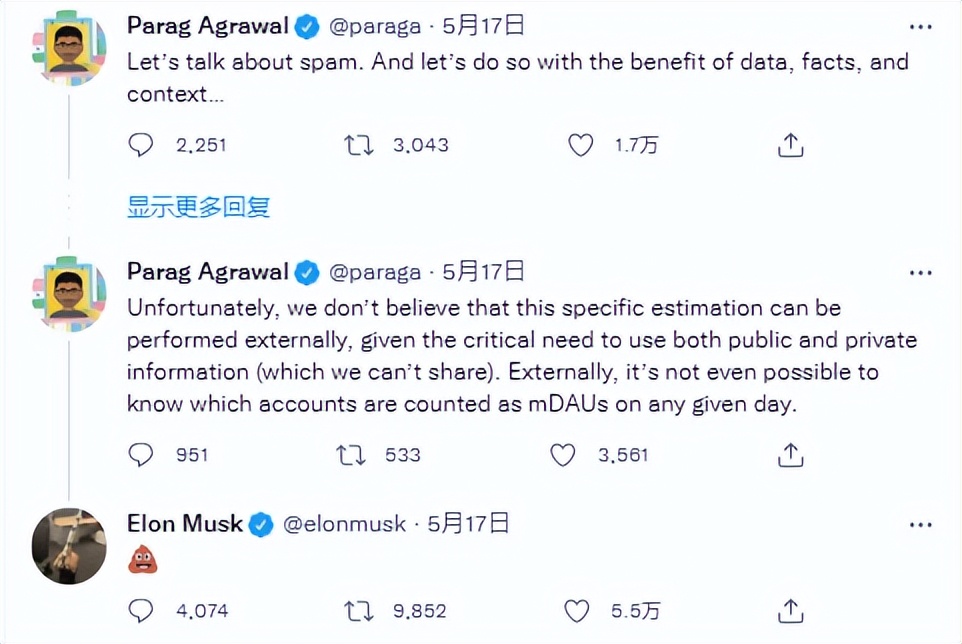Like the tweet with 1.7万 likes
This screenshot has height=644, width=962.
(581, 146)
